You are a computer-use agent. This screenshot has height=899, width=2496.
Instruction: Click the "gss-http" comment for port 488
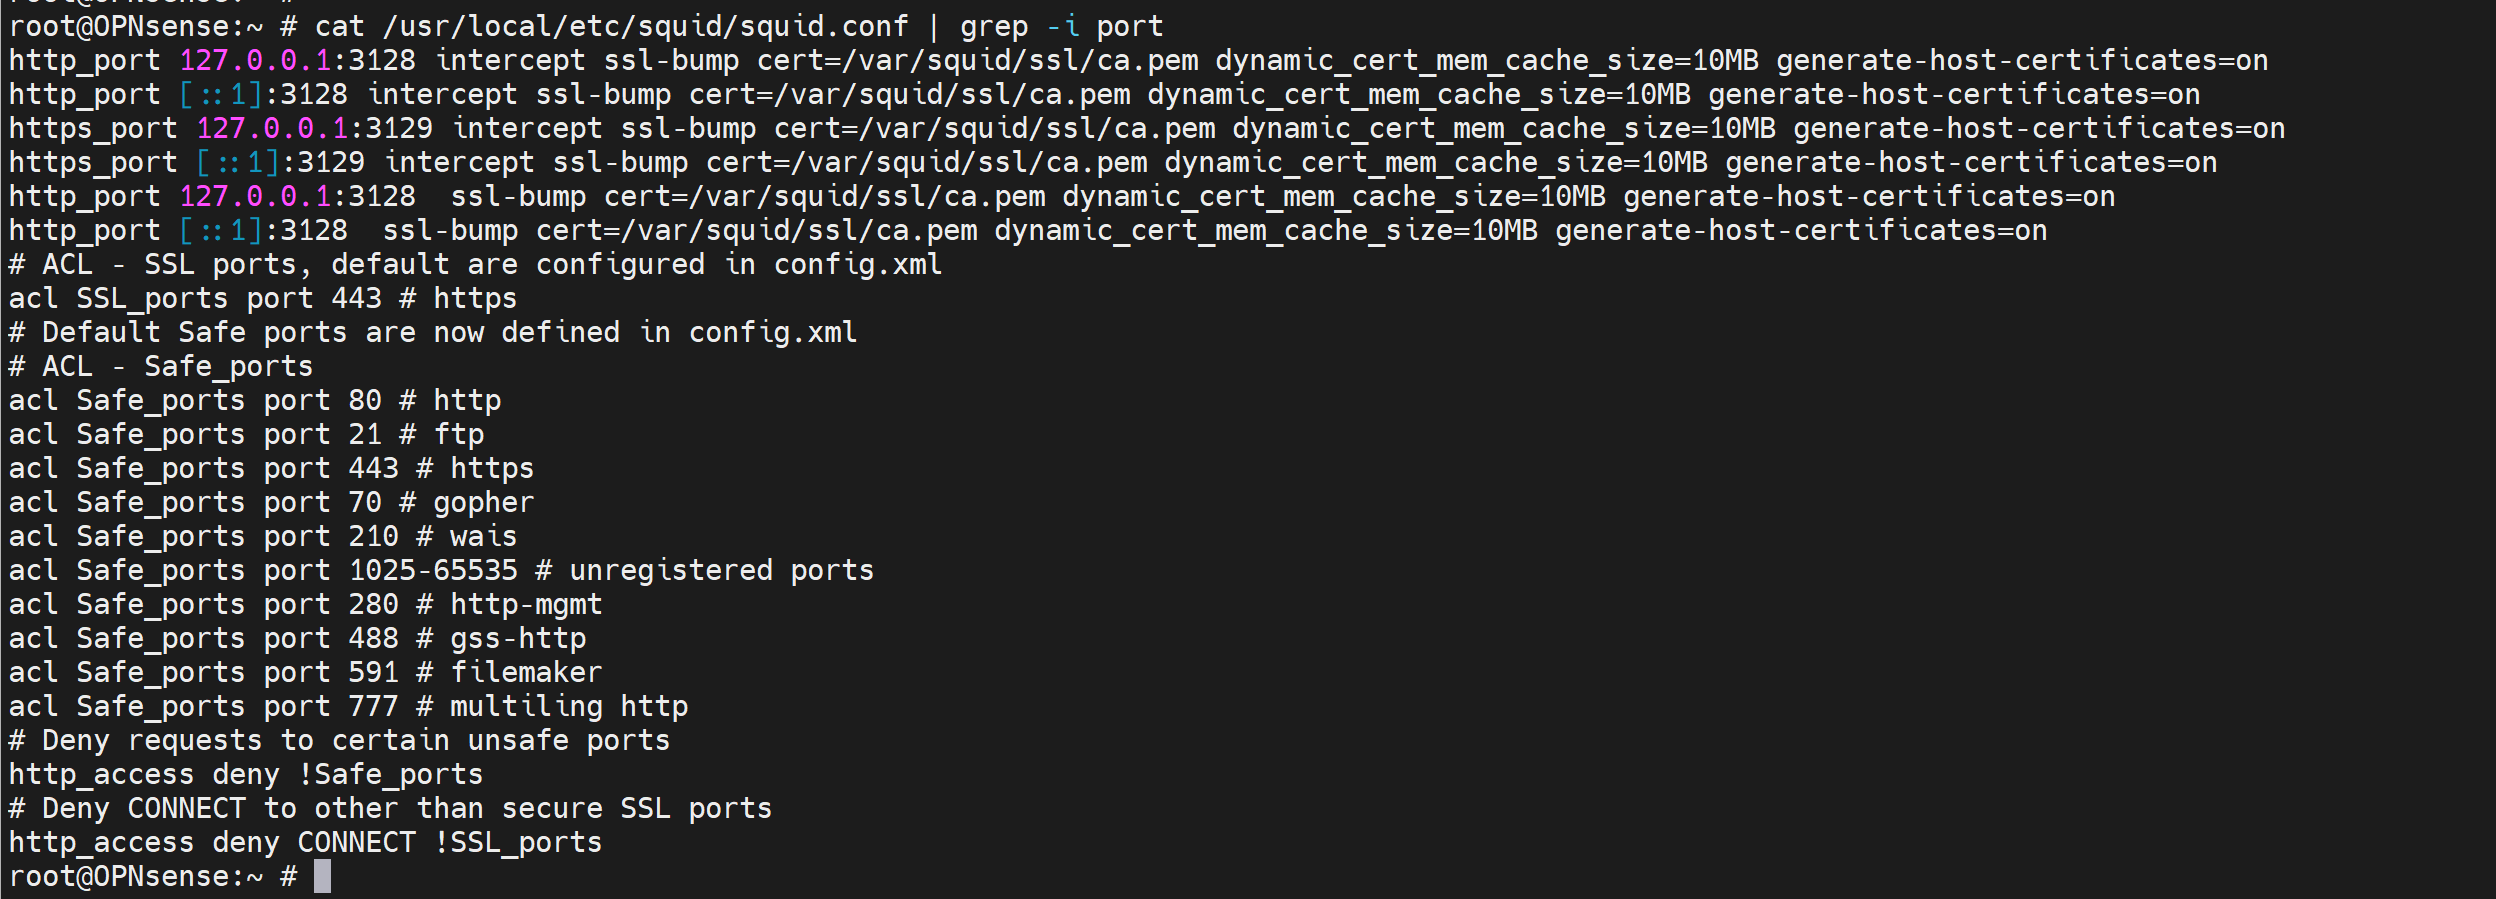[518, 639]
